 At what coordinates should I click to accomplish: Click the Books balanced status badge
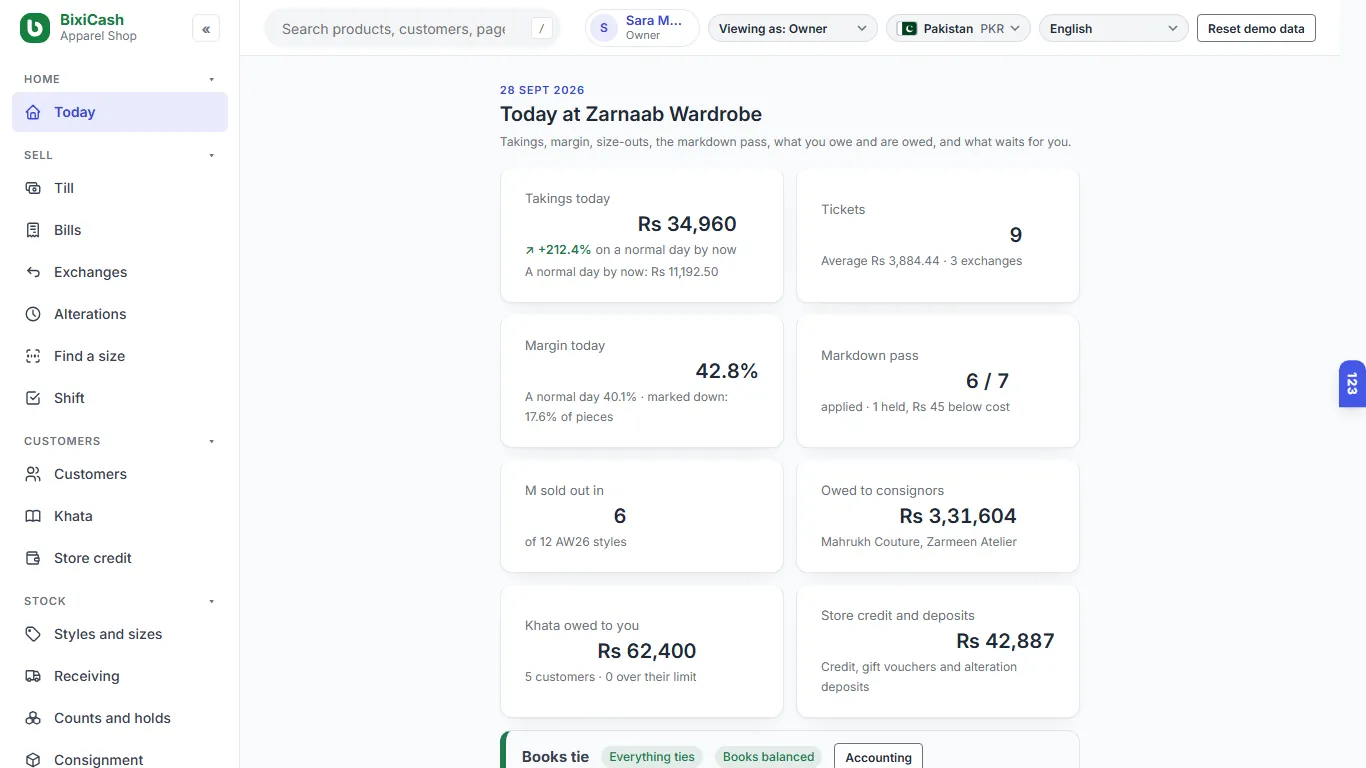[768, 757]
